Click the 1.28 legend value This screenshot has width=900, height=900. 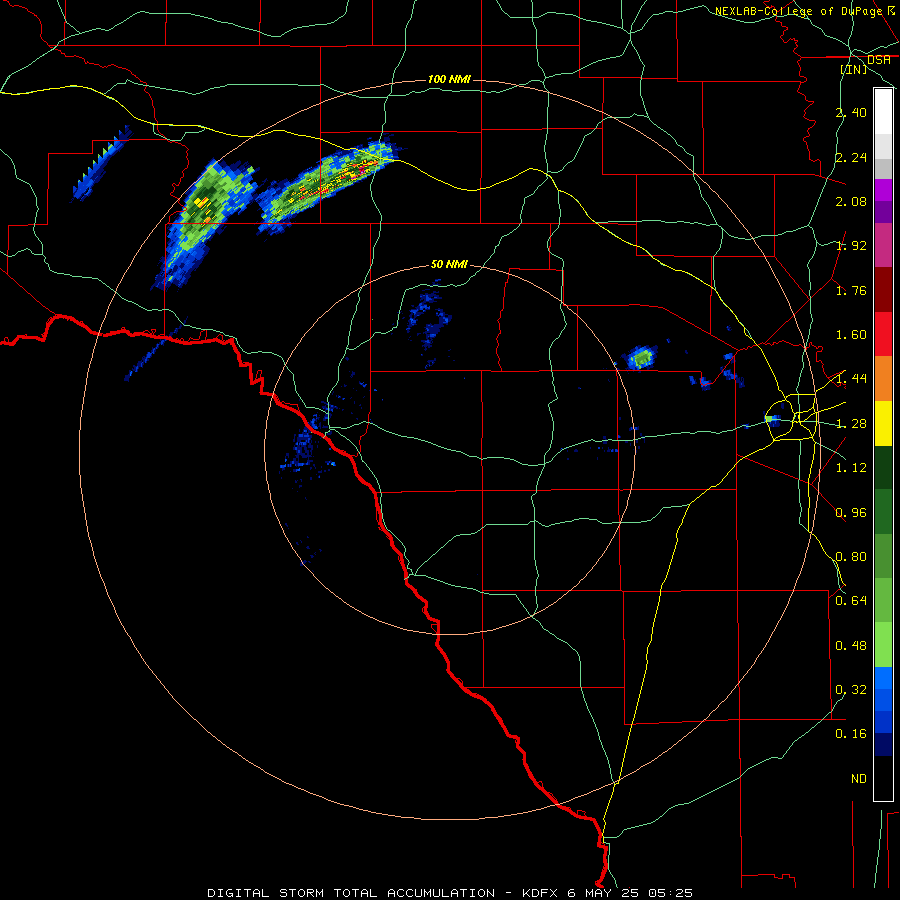851,424
